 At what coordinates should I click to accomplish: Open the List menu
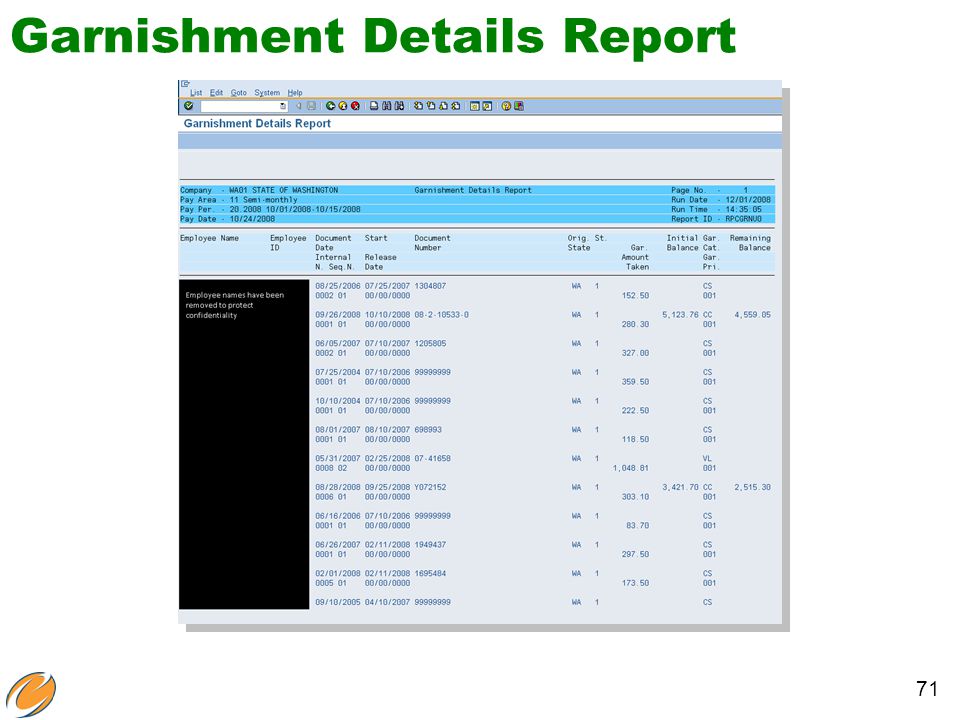pos(196,92)
